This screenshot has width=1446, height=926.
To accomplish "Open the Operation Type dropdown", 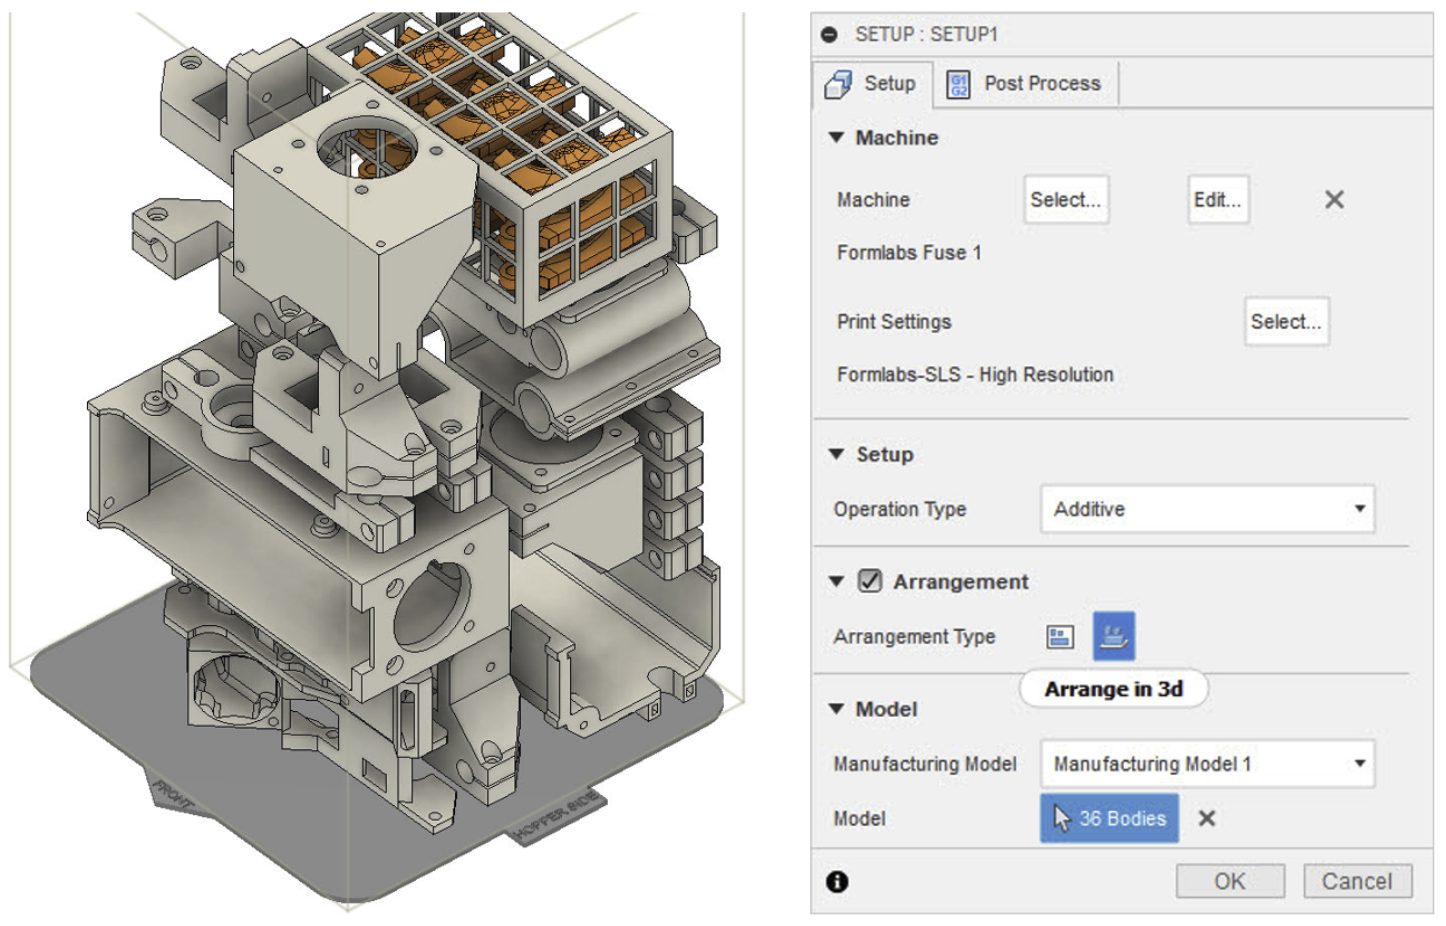I will (x=1207, y=509).
